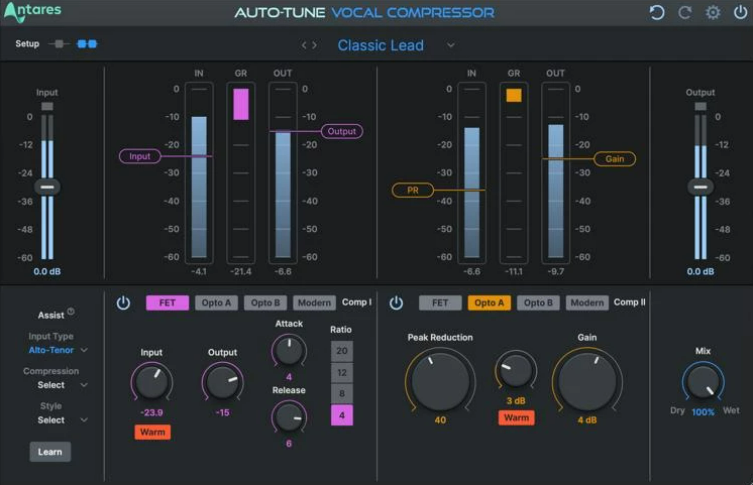This screenshot has height=485, width=753.
Task: Switch Comp I to Opto A mode
Action: (x=216, y=303)
